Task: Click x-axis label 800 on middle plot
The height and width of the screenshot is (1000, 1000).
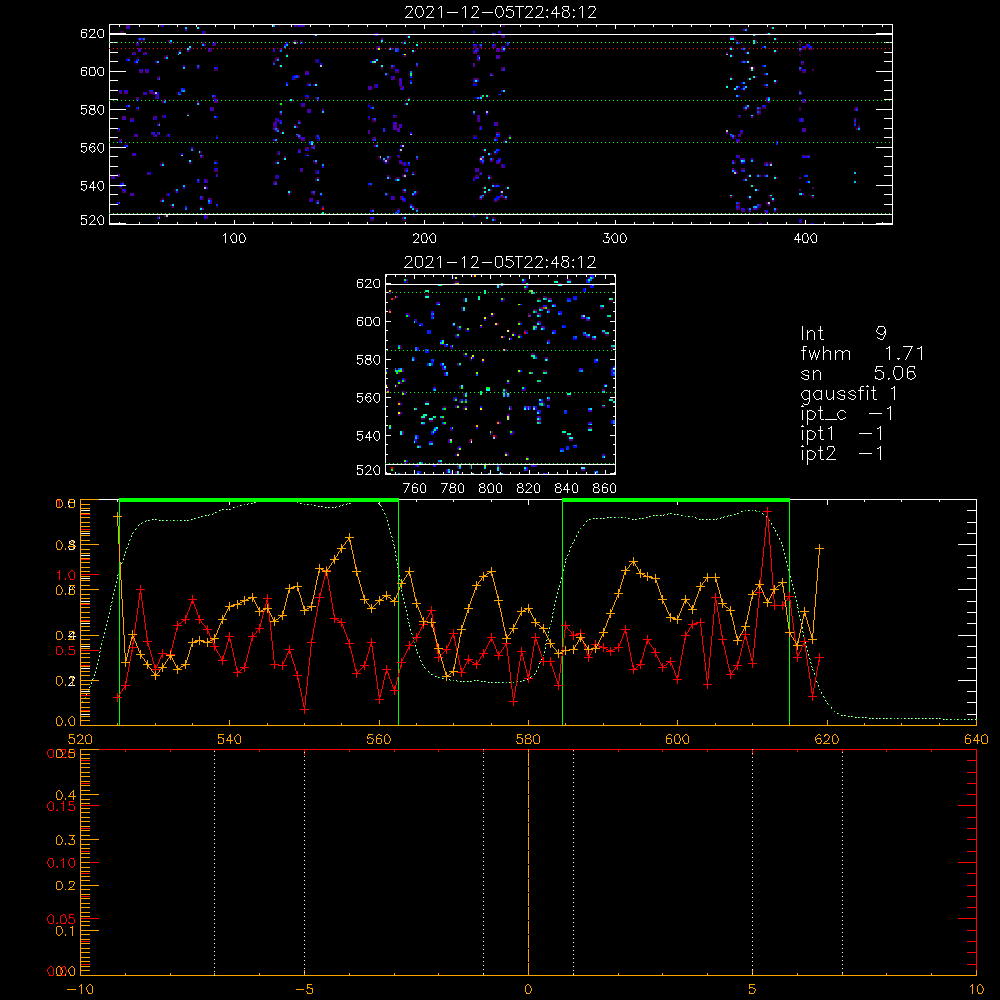Action: tap(490, 489)
